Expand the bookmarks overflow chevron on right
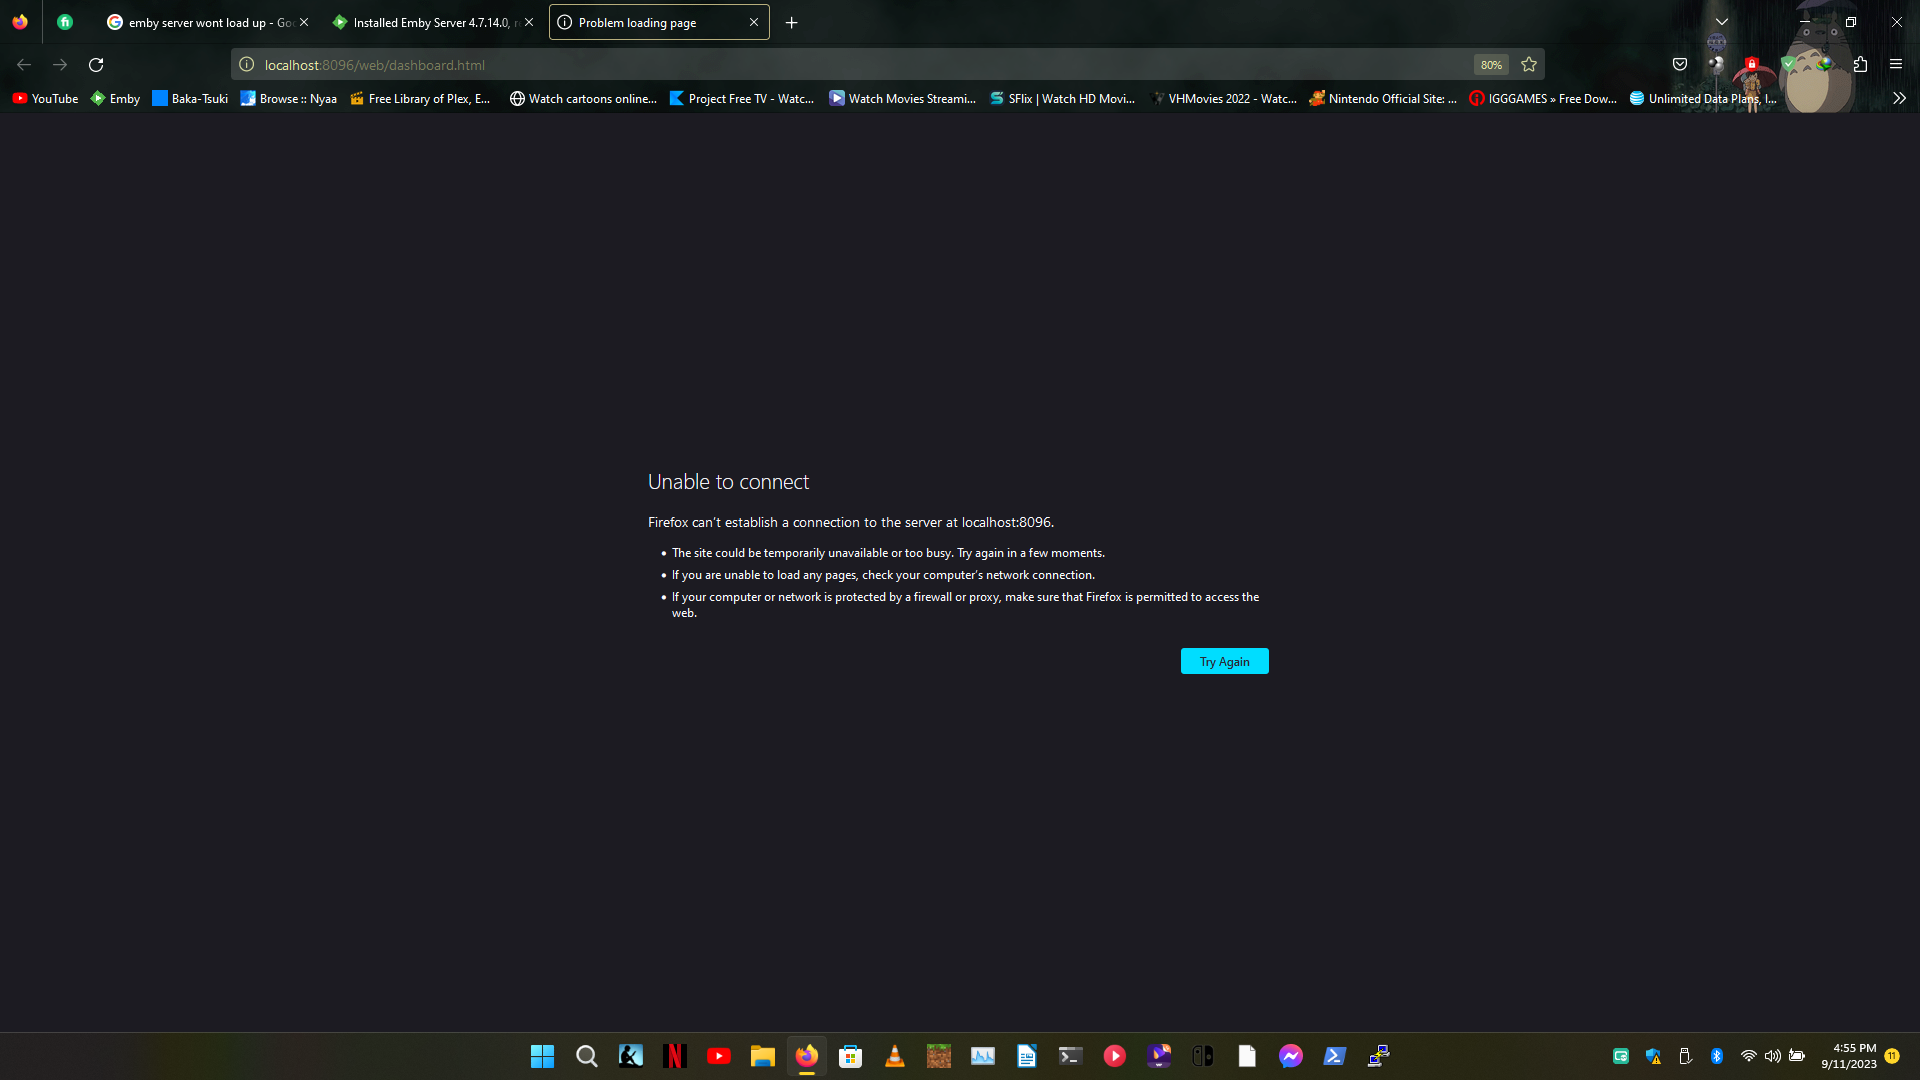The height and width of the screenshot is (1080, 1920). (1899, 98)
